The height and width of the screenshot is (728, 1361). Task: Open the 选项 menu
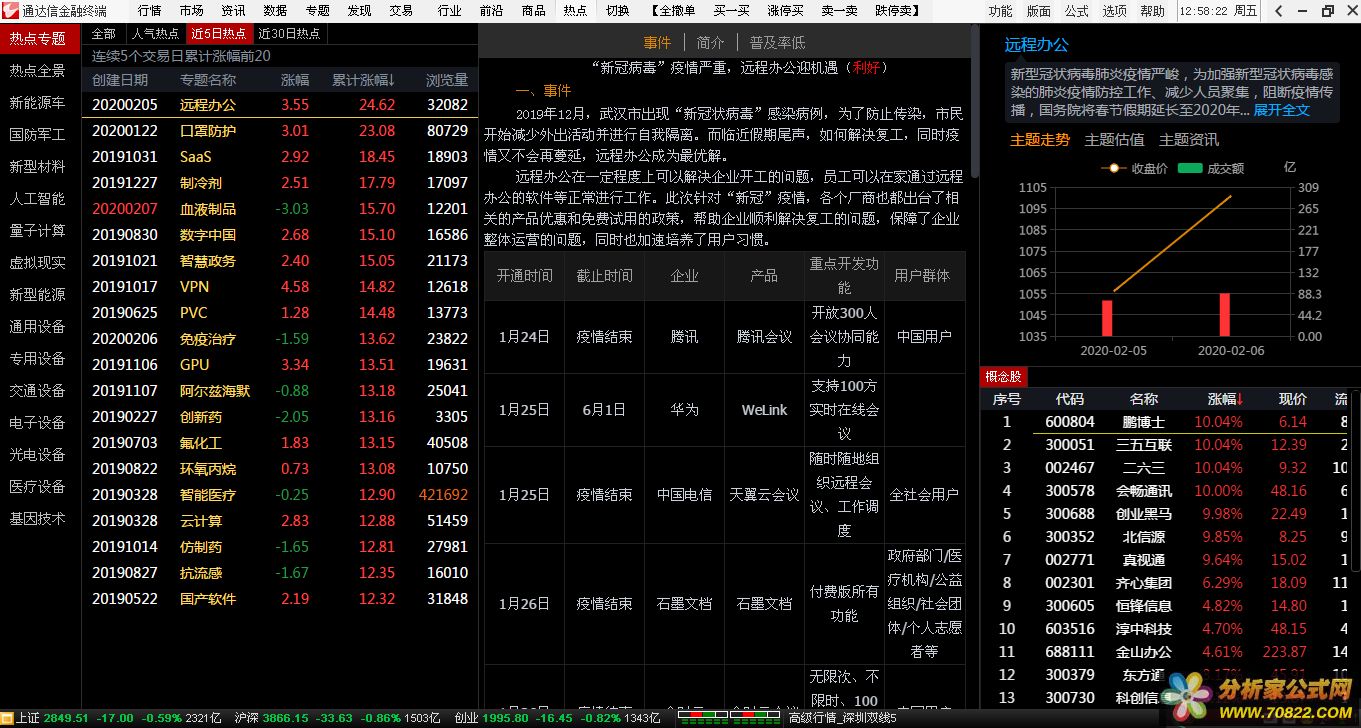click(x=1115, y=11)
